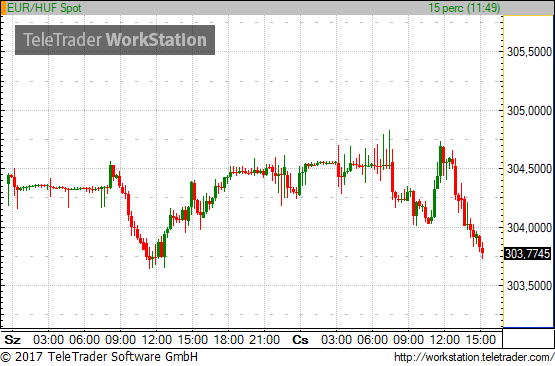Viewport: 555px width, 366px height.
Task: Click the 21:00 time axis label
Action: click(264, 340)
